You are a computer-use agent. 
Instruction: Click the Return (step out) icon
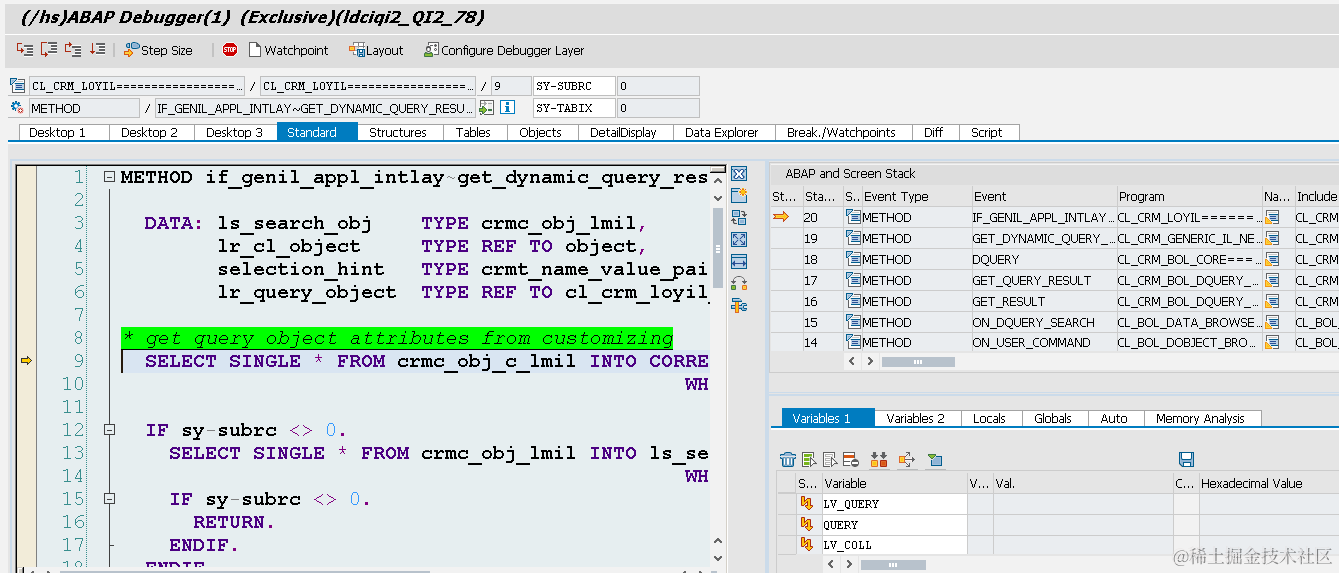(73, 49)
